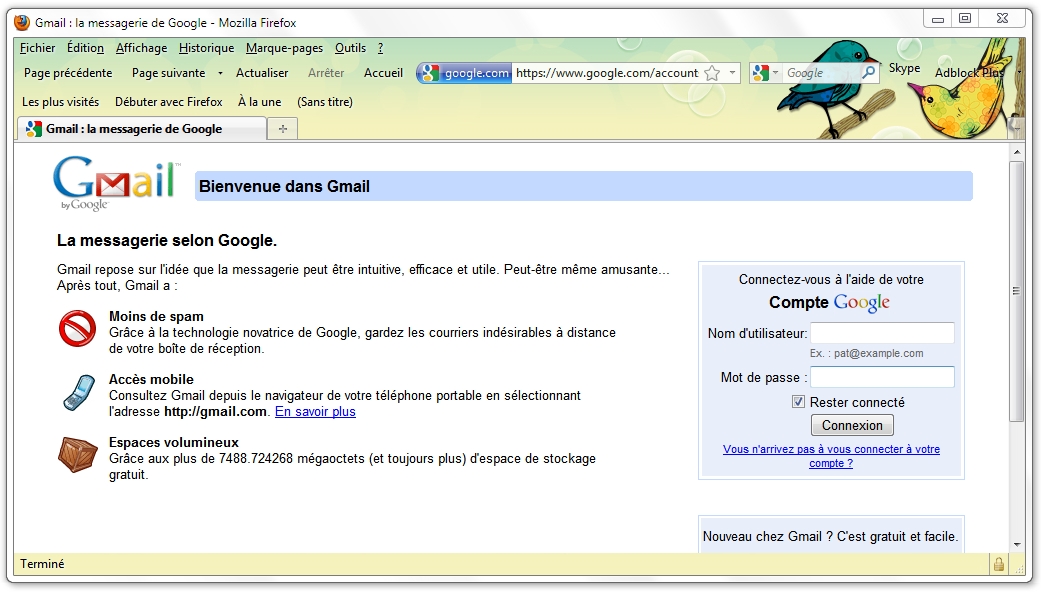Open the Édition menu
The height and width of the screenshot is (594, 1041).
coord(86,48)
